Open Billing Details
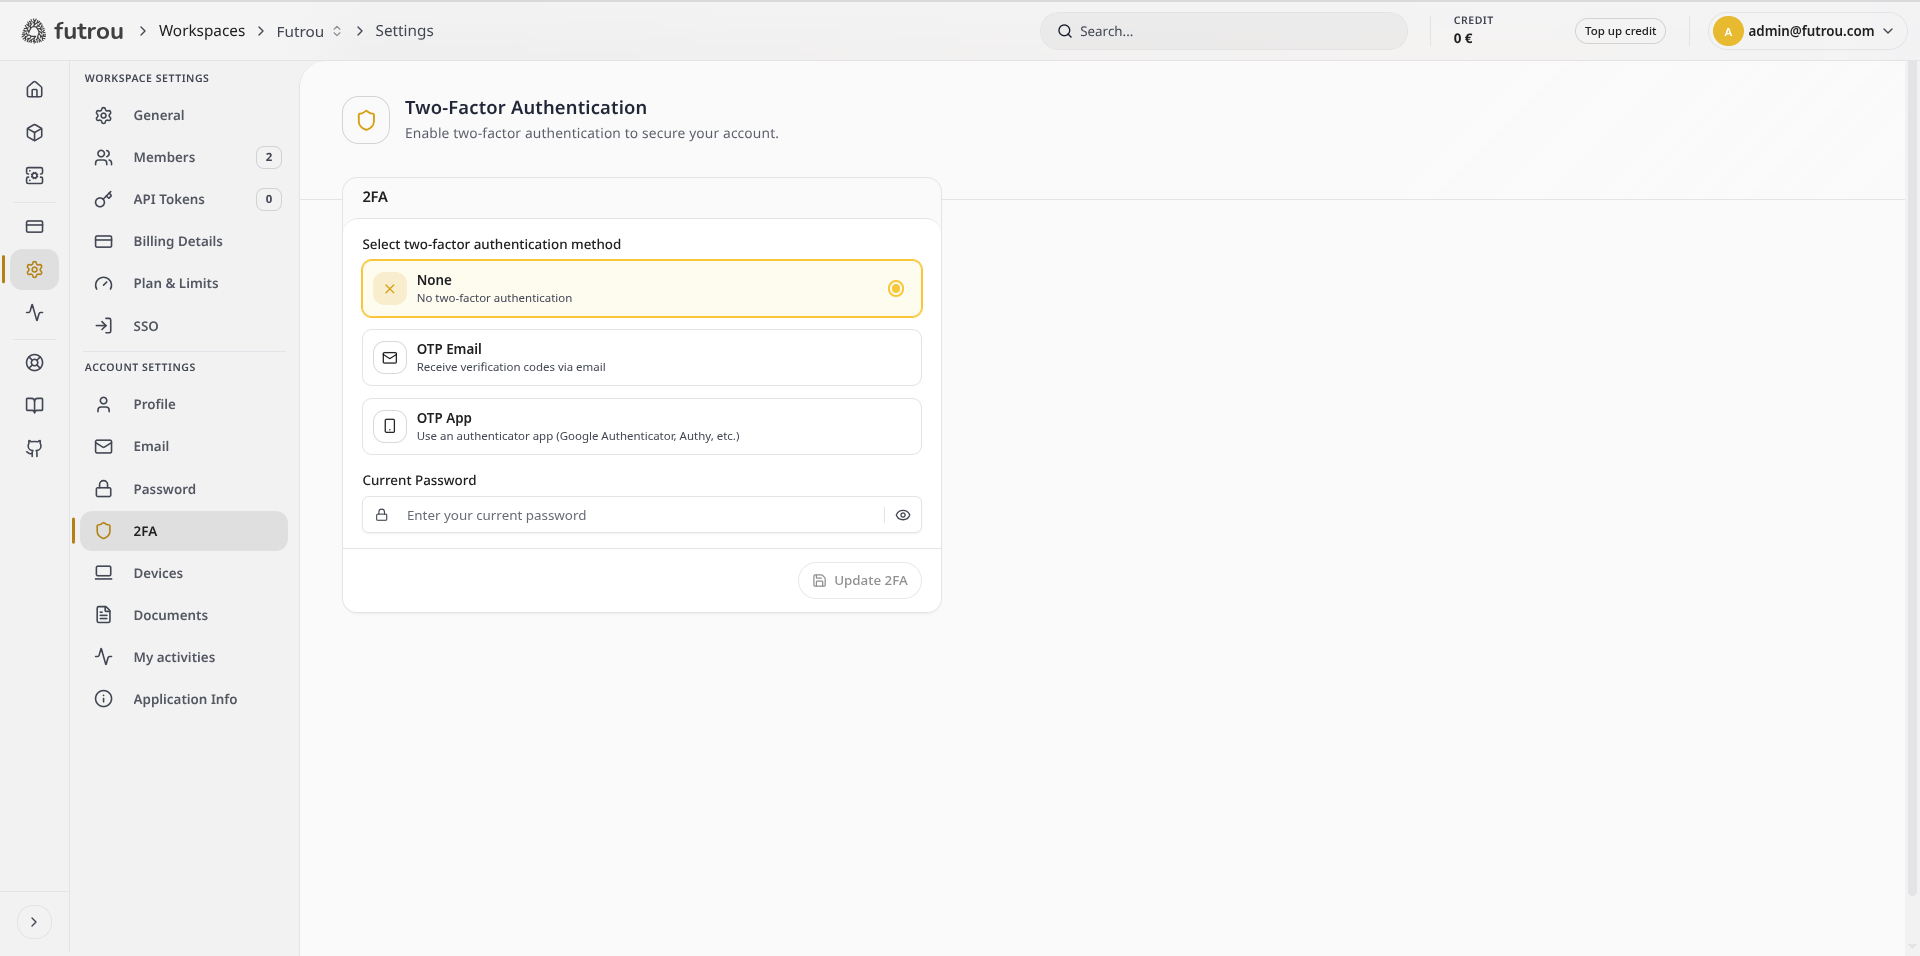The width and height of the screenshot is (1920, 956). tap(184, 242)
